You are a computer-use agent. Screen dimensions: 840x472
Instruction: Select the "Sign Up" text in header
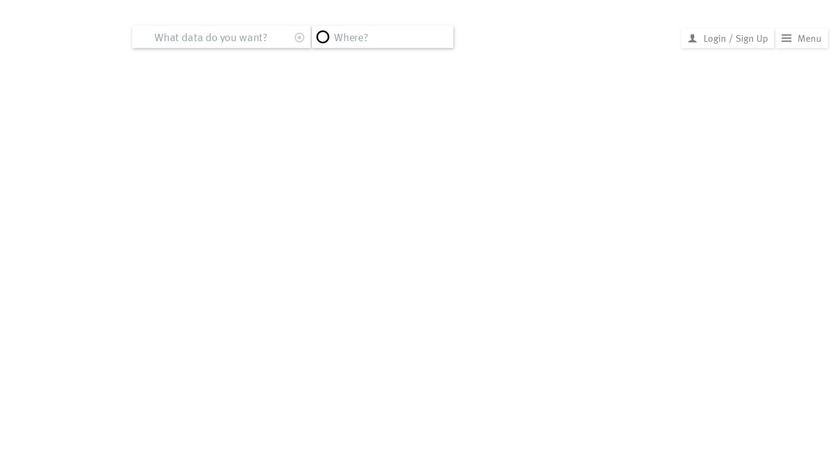click(x=752, y=39)
